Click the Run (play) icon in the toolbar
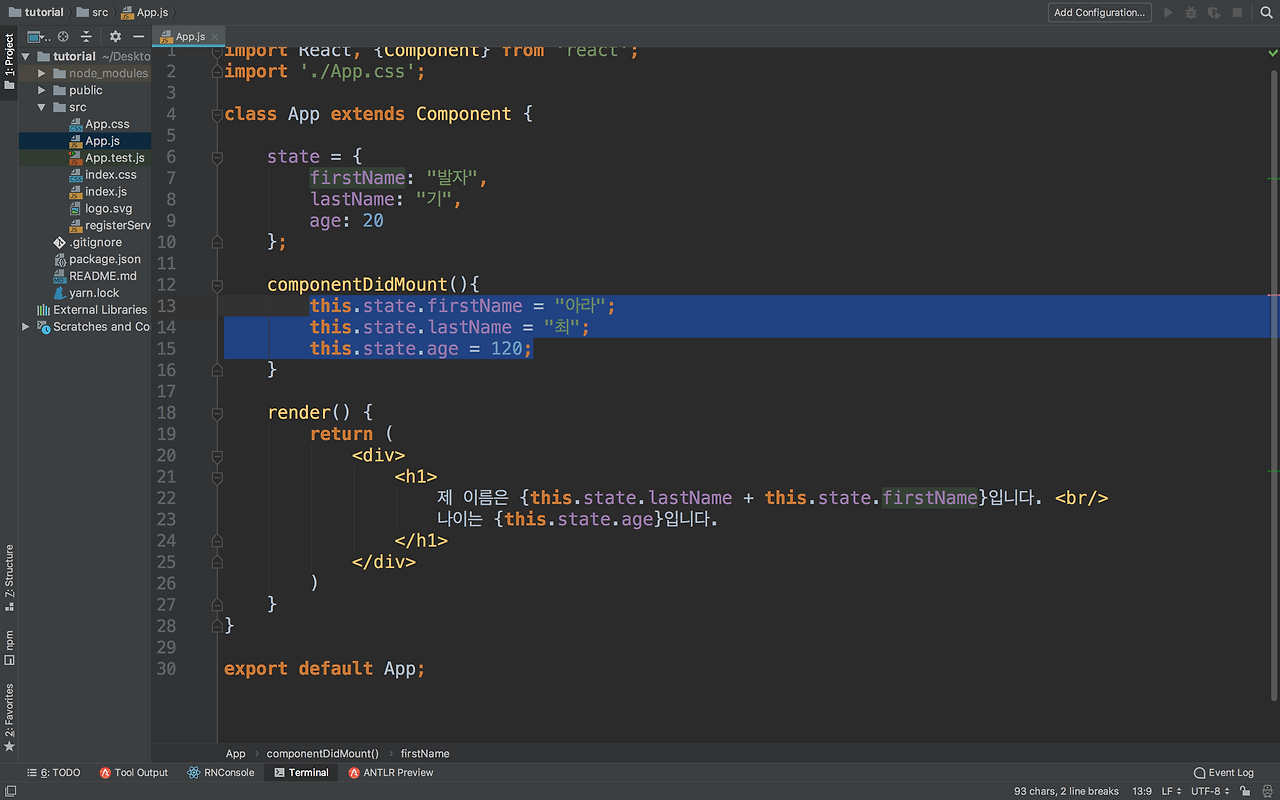This screenshot has height=800, width=1280. click(1168, 13)
